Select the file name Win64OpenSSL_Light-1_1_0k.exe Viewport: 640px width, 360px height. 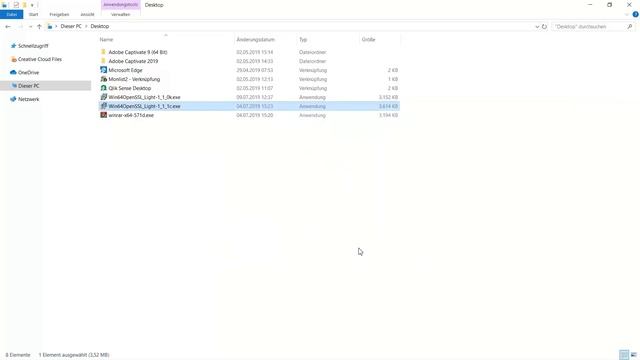[144, 97]
